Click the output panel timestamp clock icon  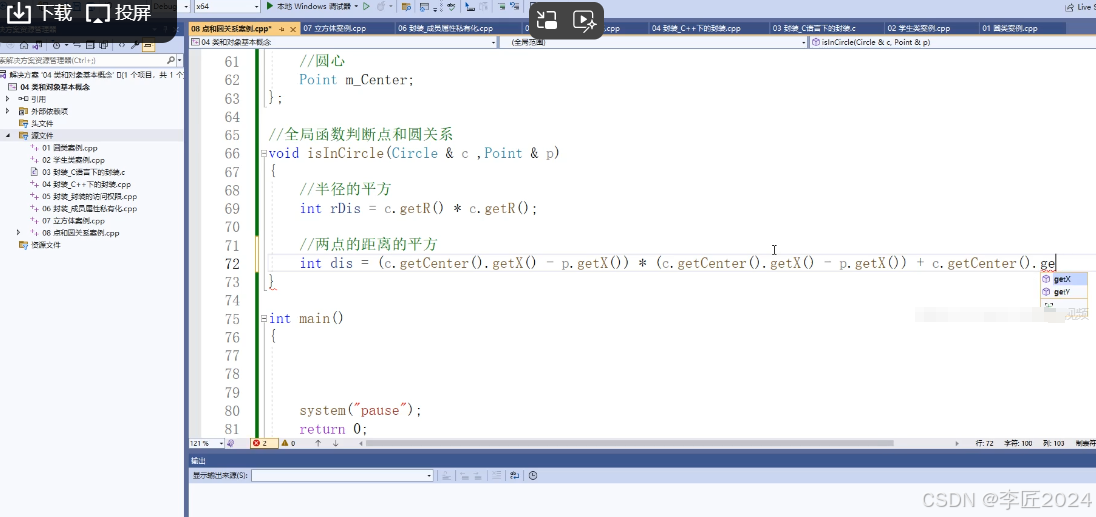[533, 475]
